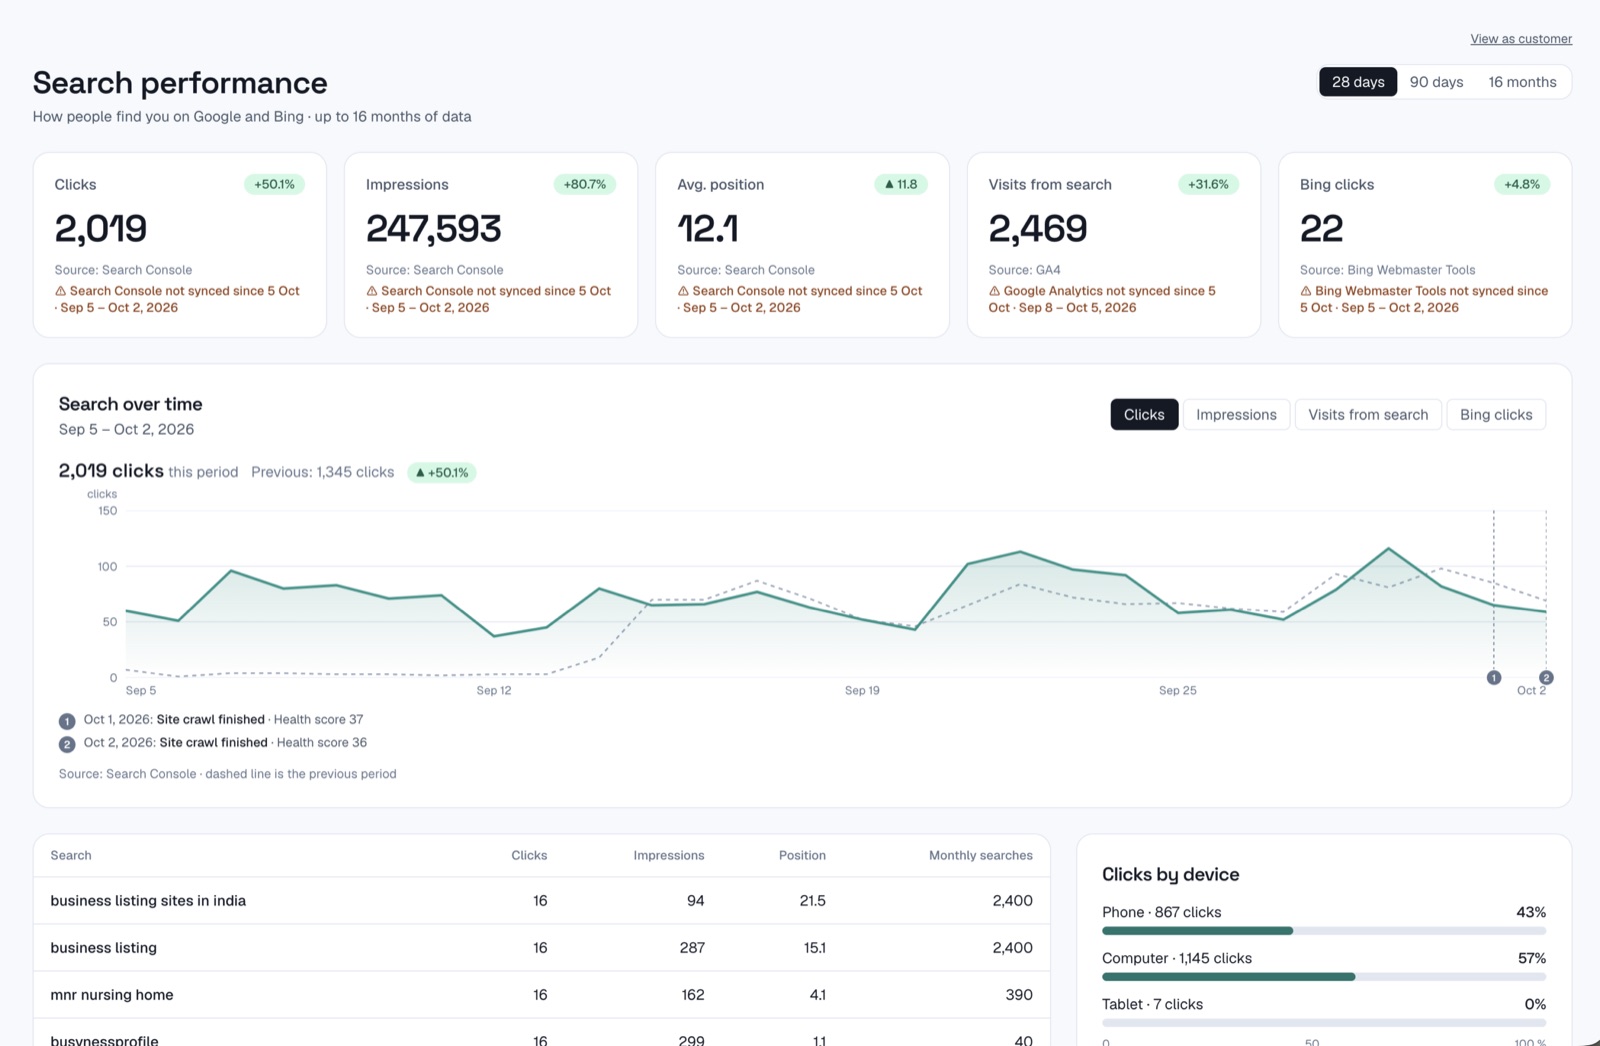Select the 'mnr nursing home' row
Viewport: 1600px width, 1046px height.
point(542,995)
